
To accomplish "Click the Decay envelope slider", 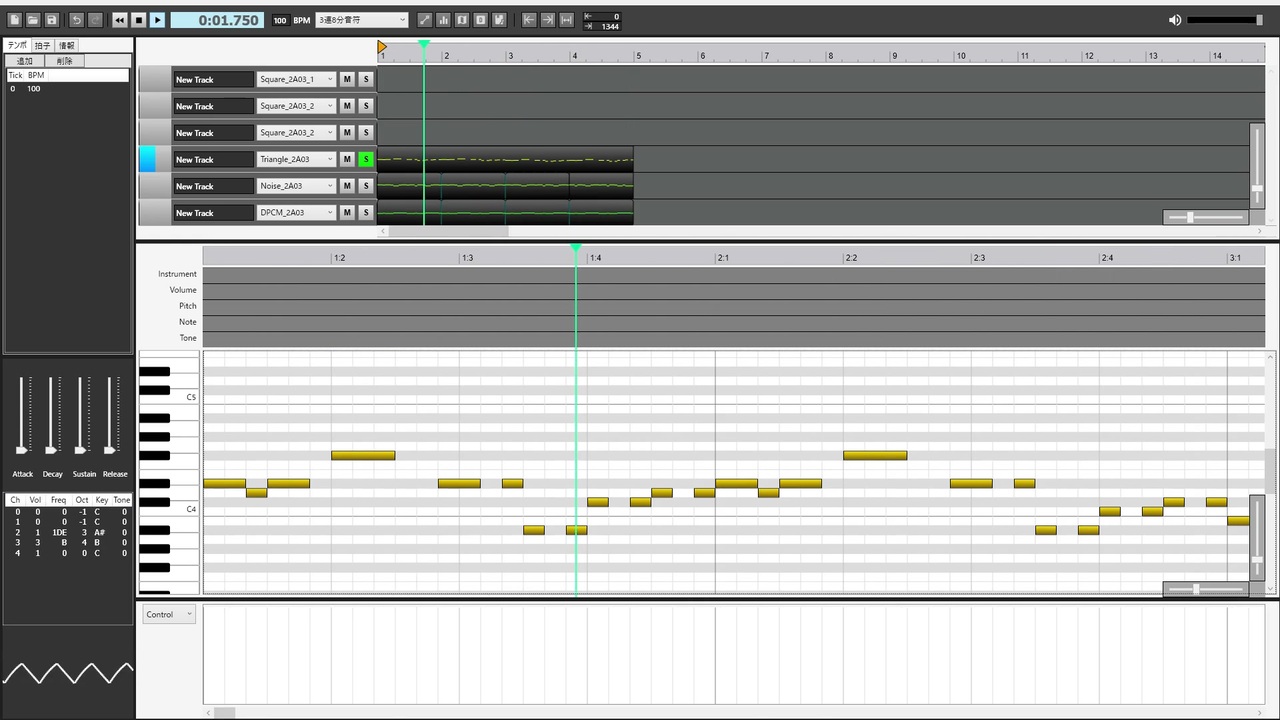I will pyautogui.click(x=51, y=415).
